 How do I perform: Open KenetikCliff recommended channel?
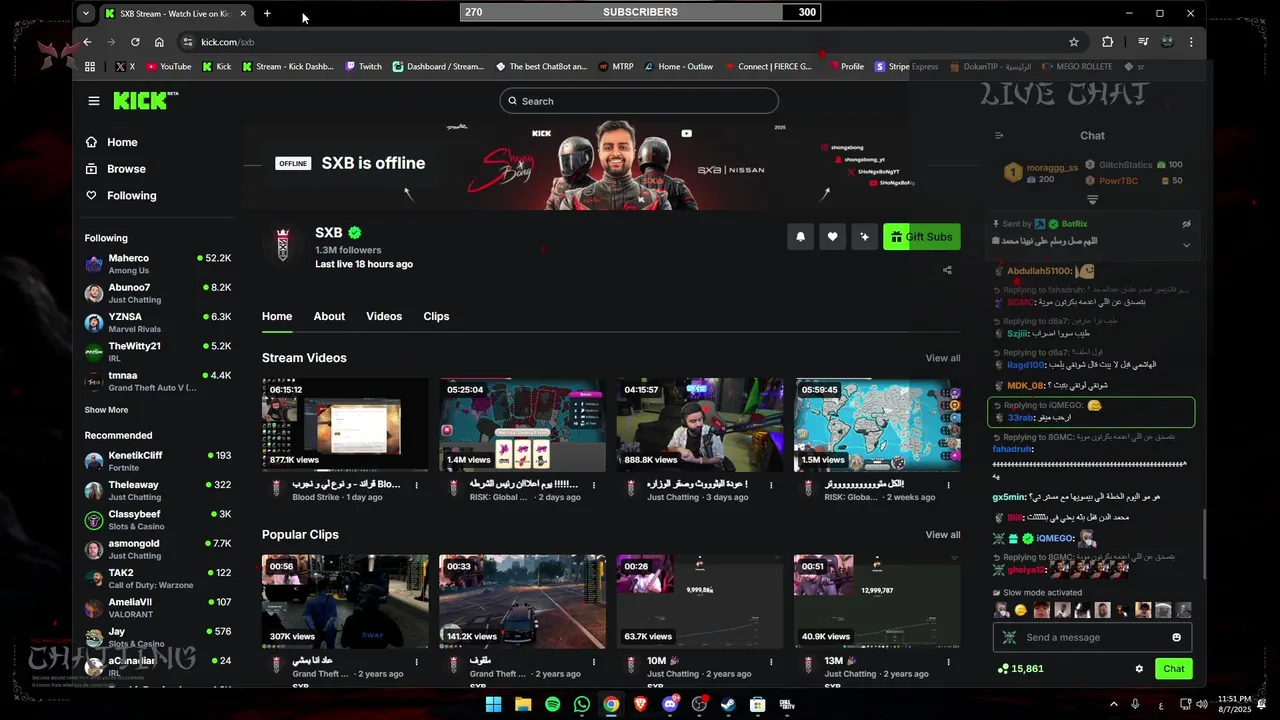click(158, 461)
